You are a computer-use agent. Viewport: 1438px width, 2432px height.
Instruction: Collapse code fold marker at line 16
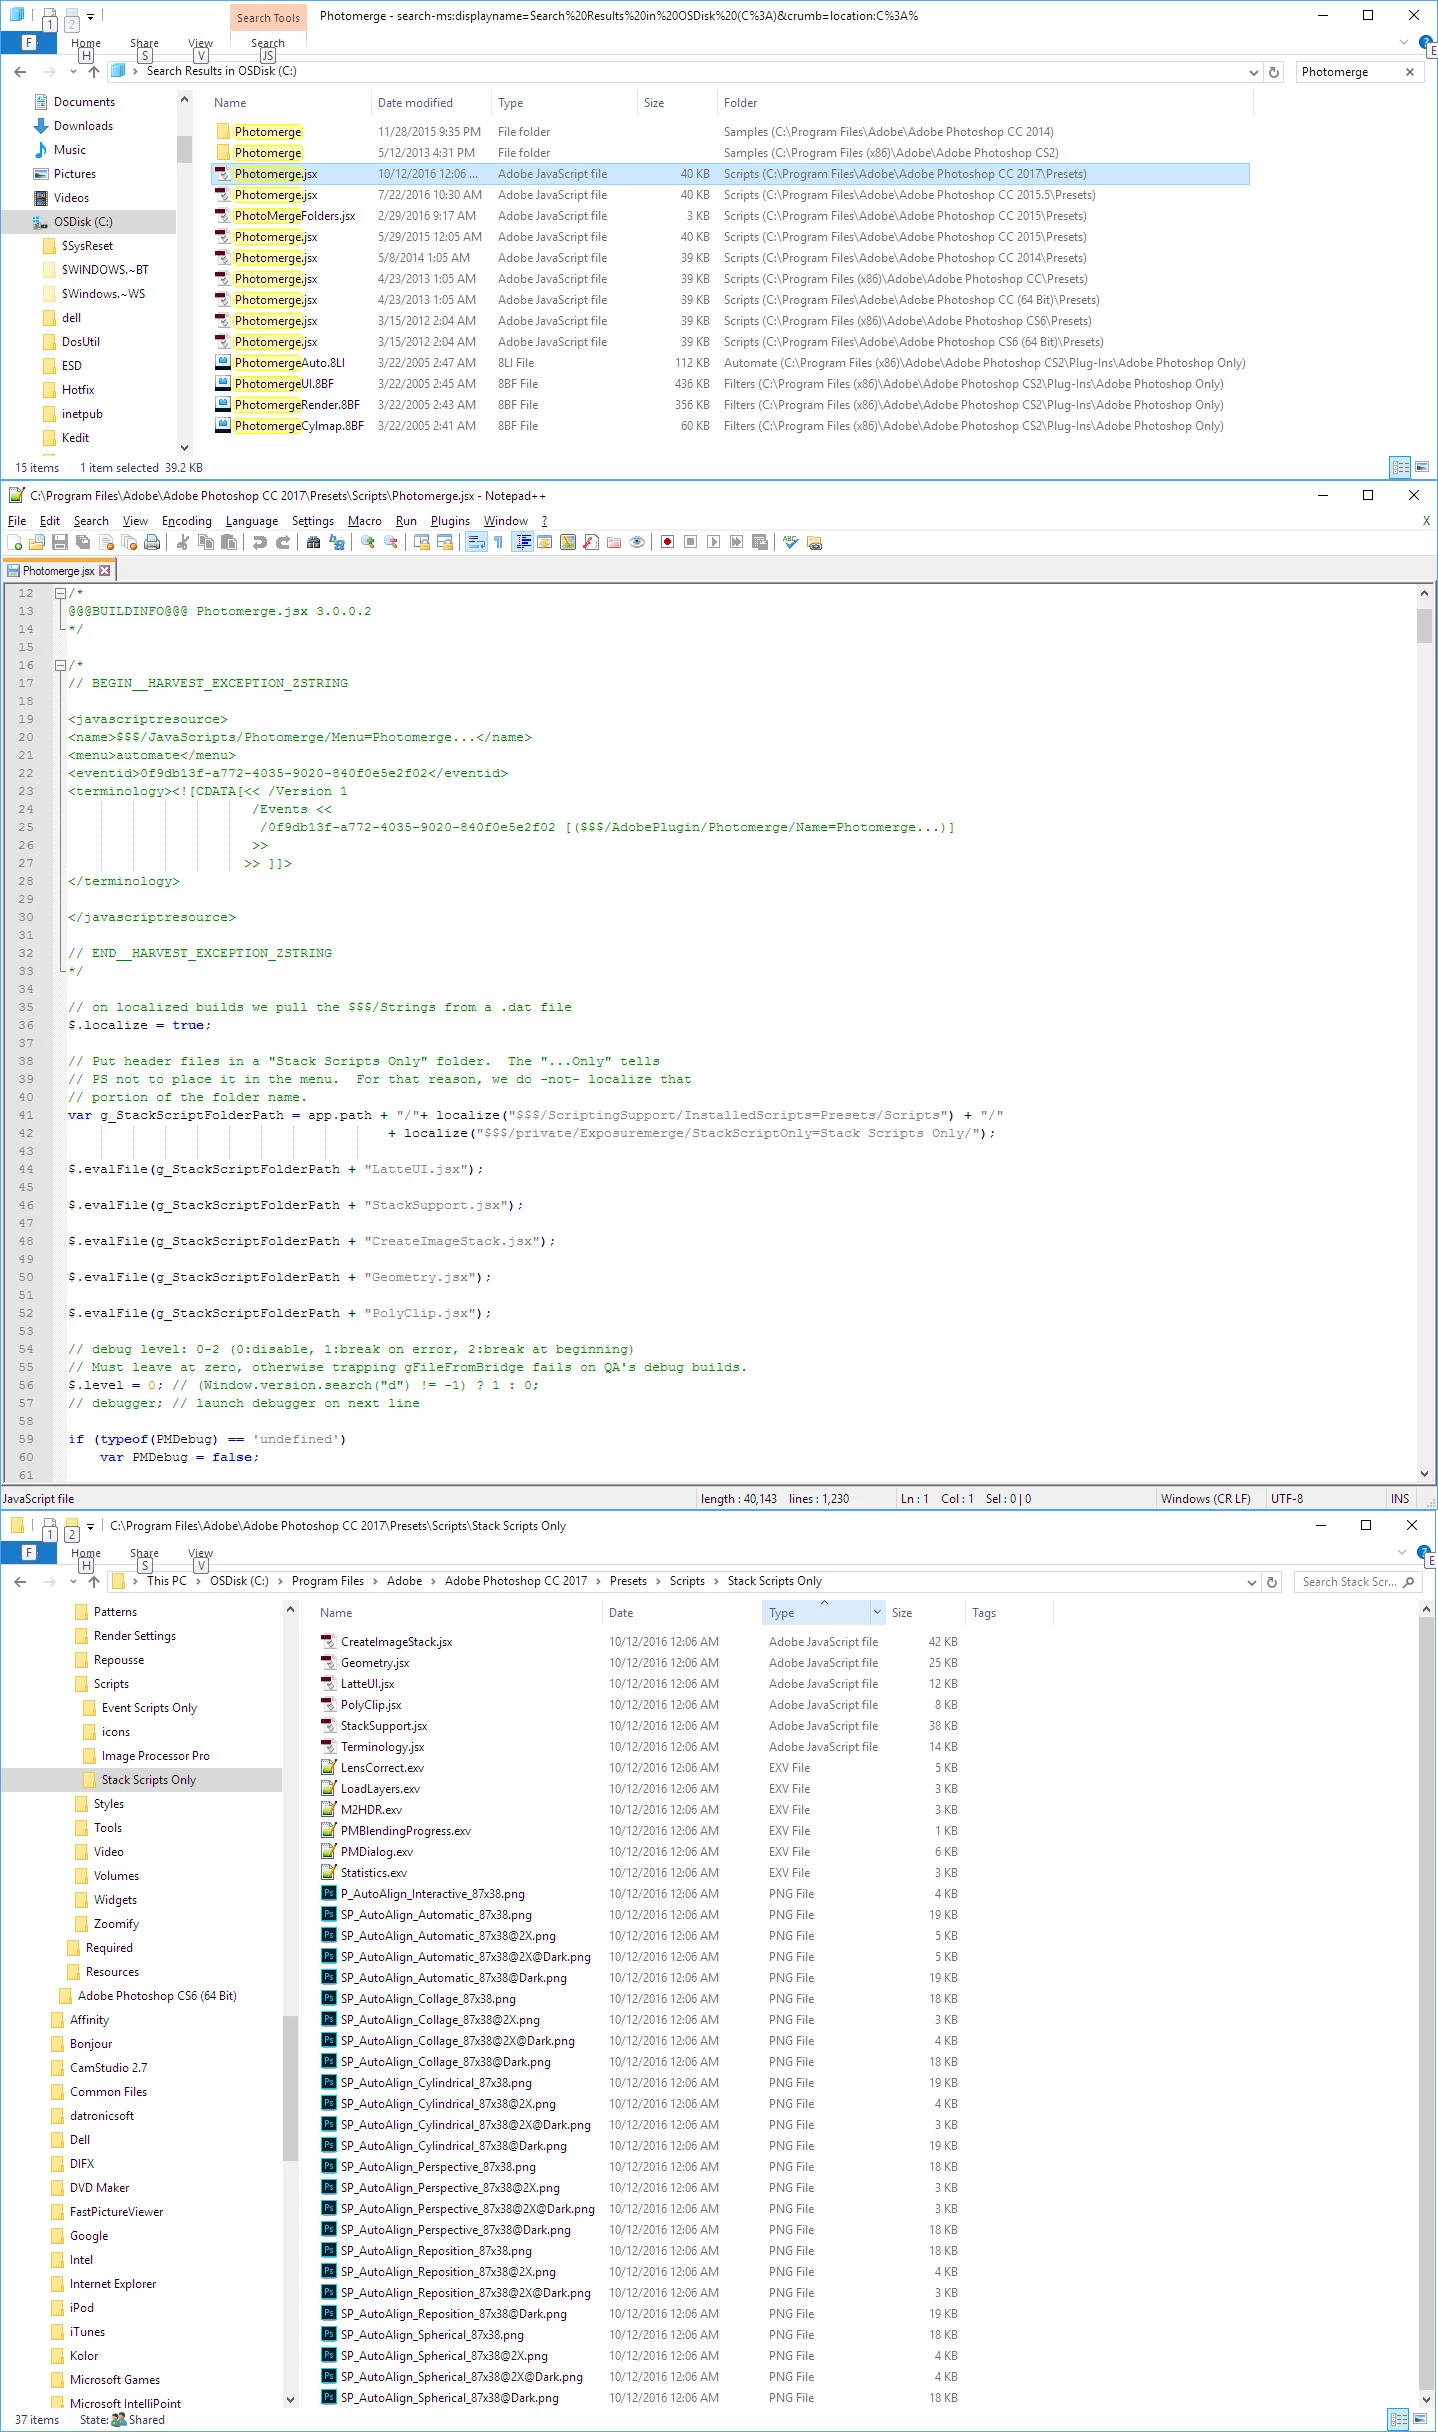point(59,665)
